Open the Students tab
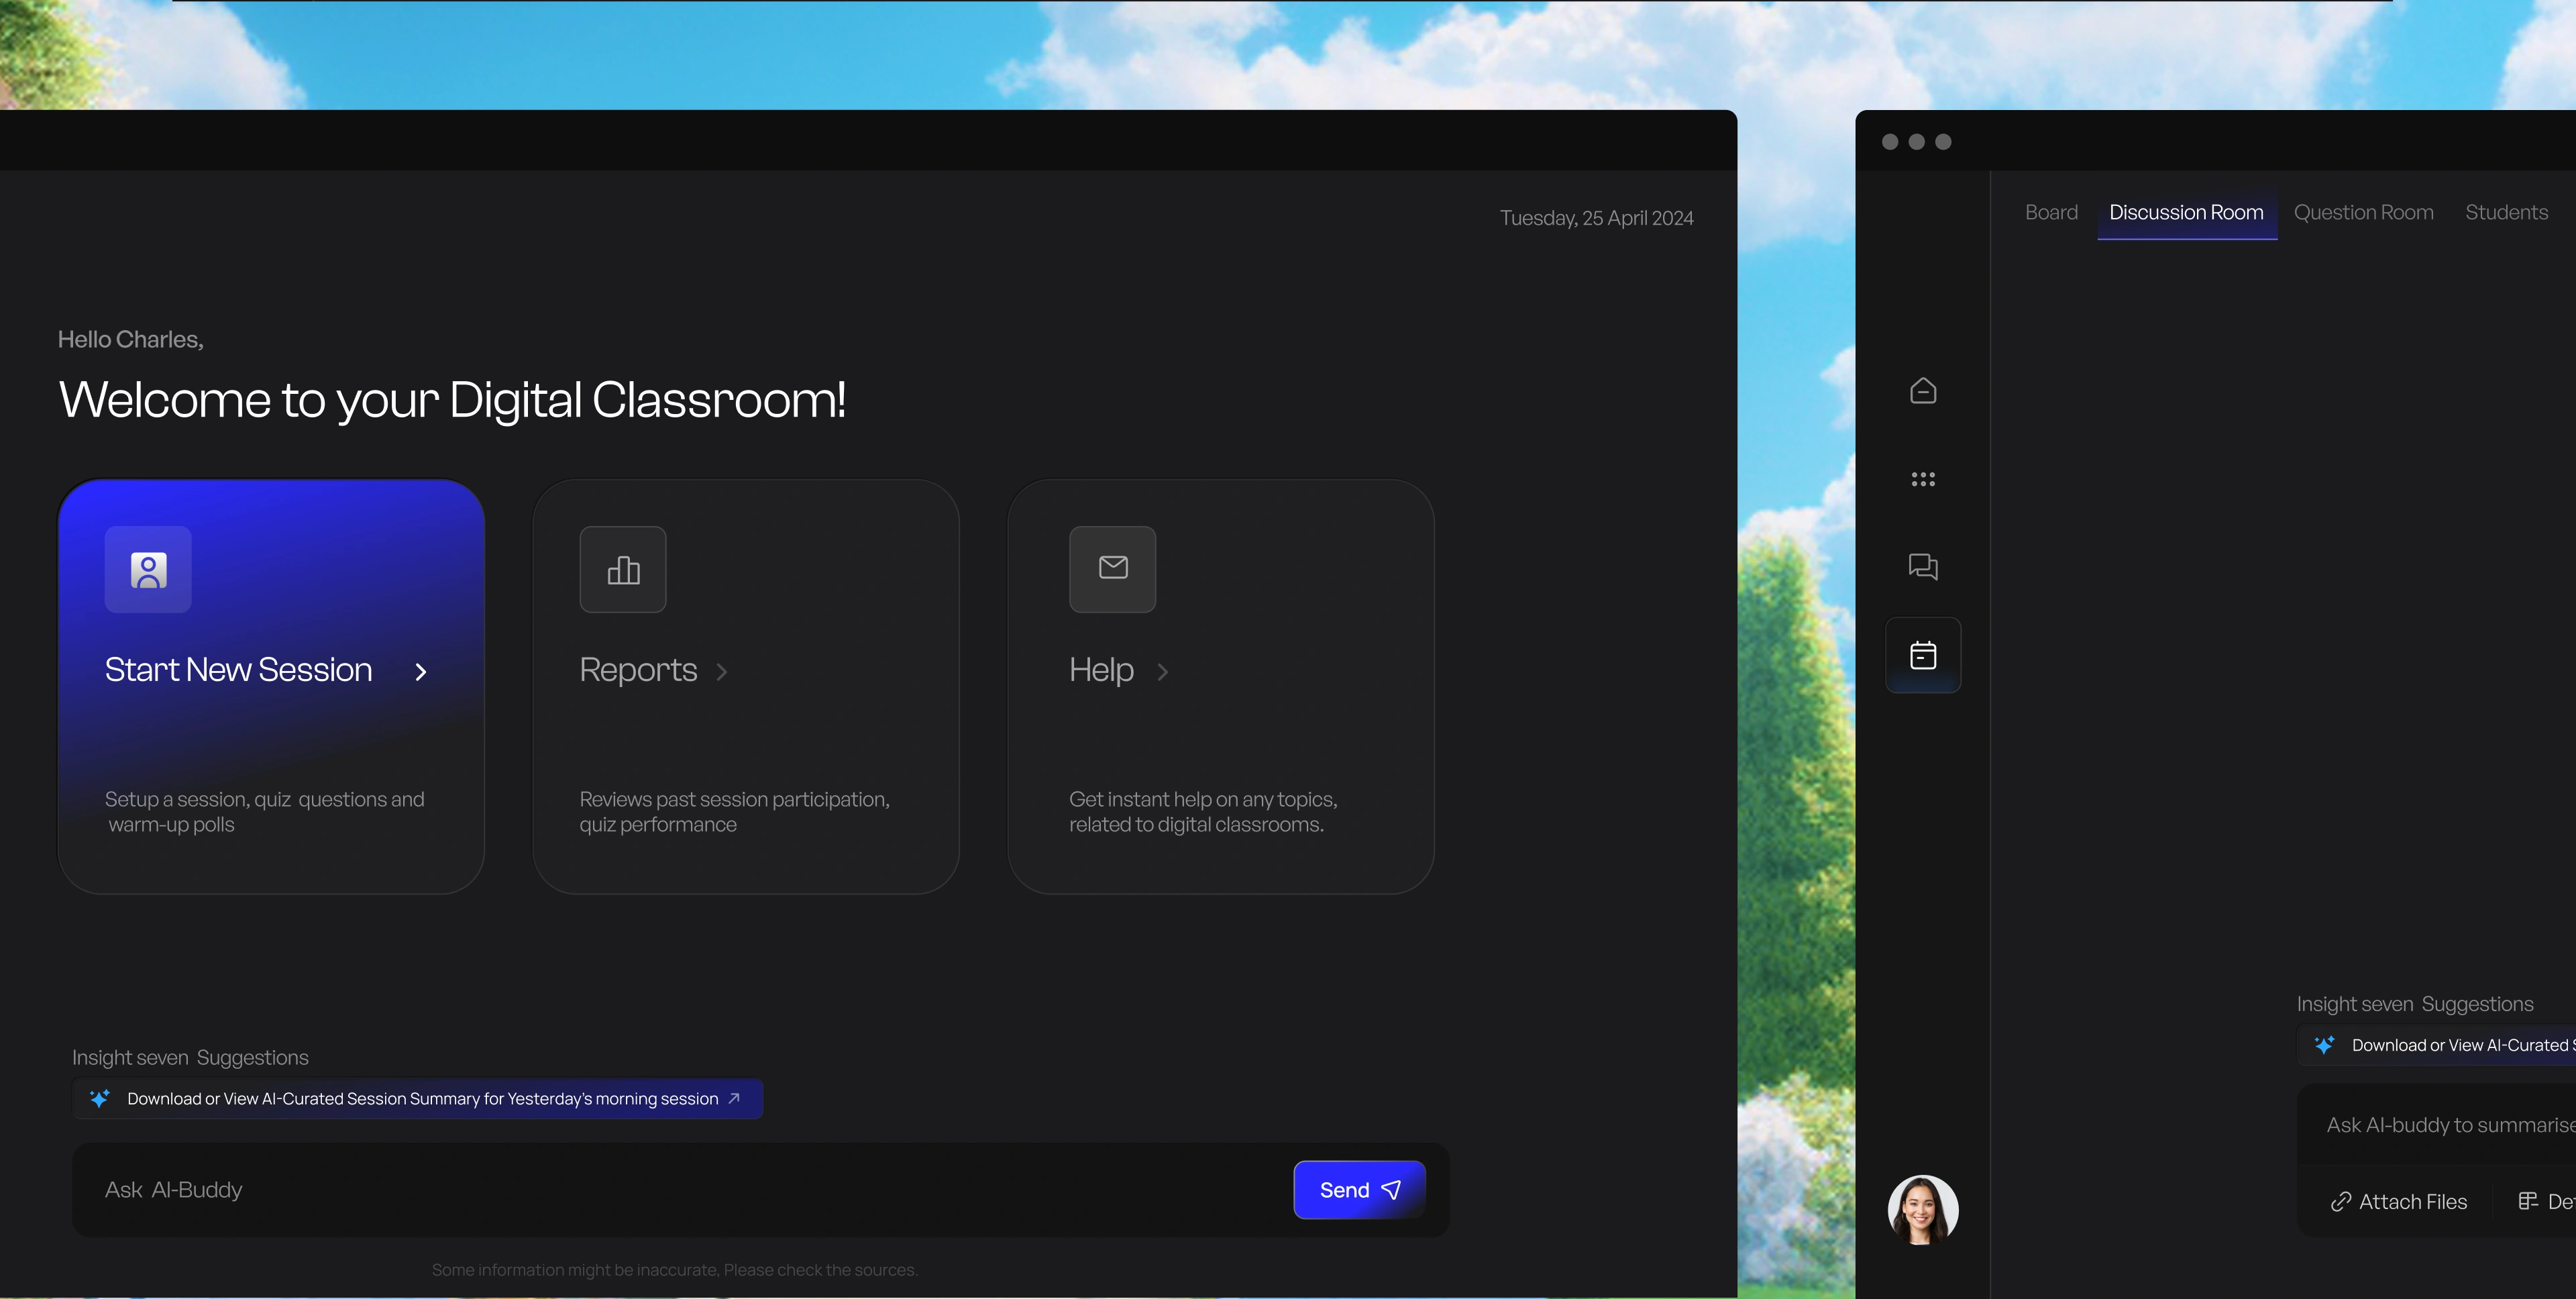The width and height of the screenshot is (2576, 1299). (2506, 212)
